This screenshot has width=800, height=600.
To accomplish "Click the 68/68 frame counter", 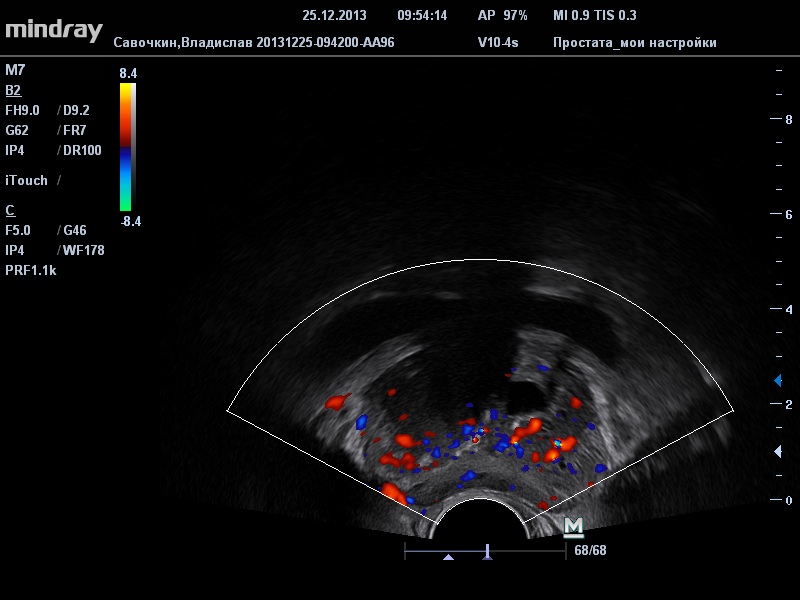I will coord(590,551).
